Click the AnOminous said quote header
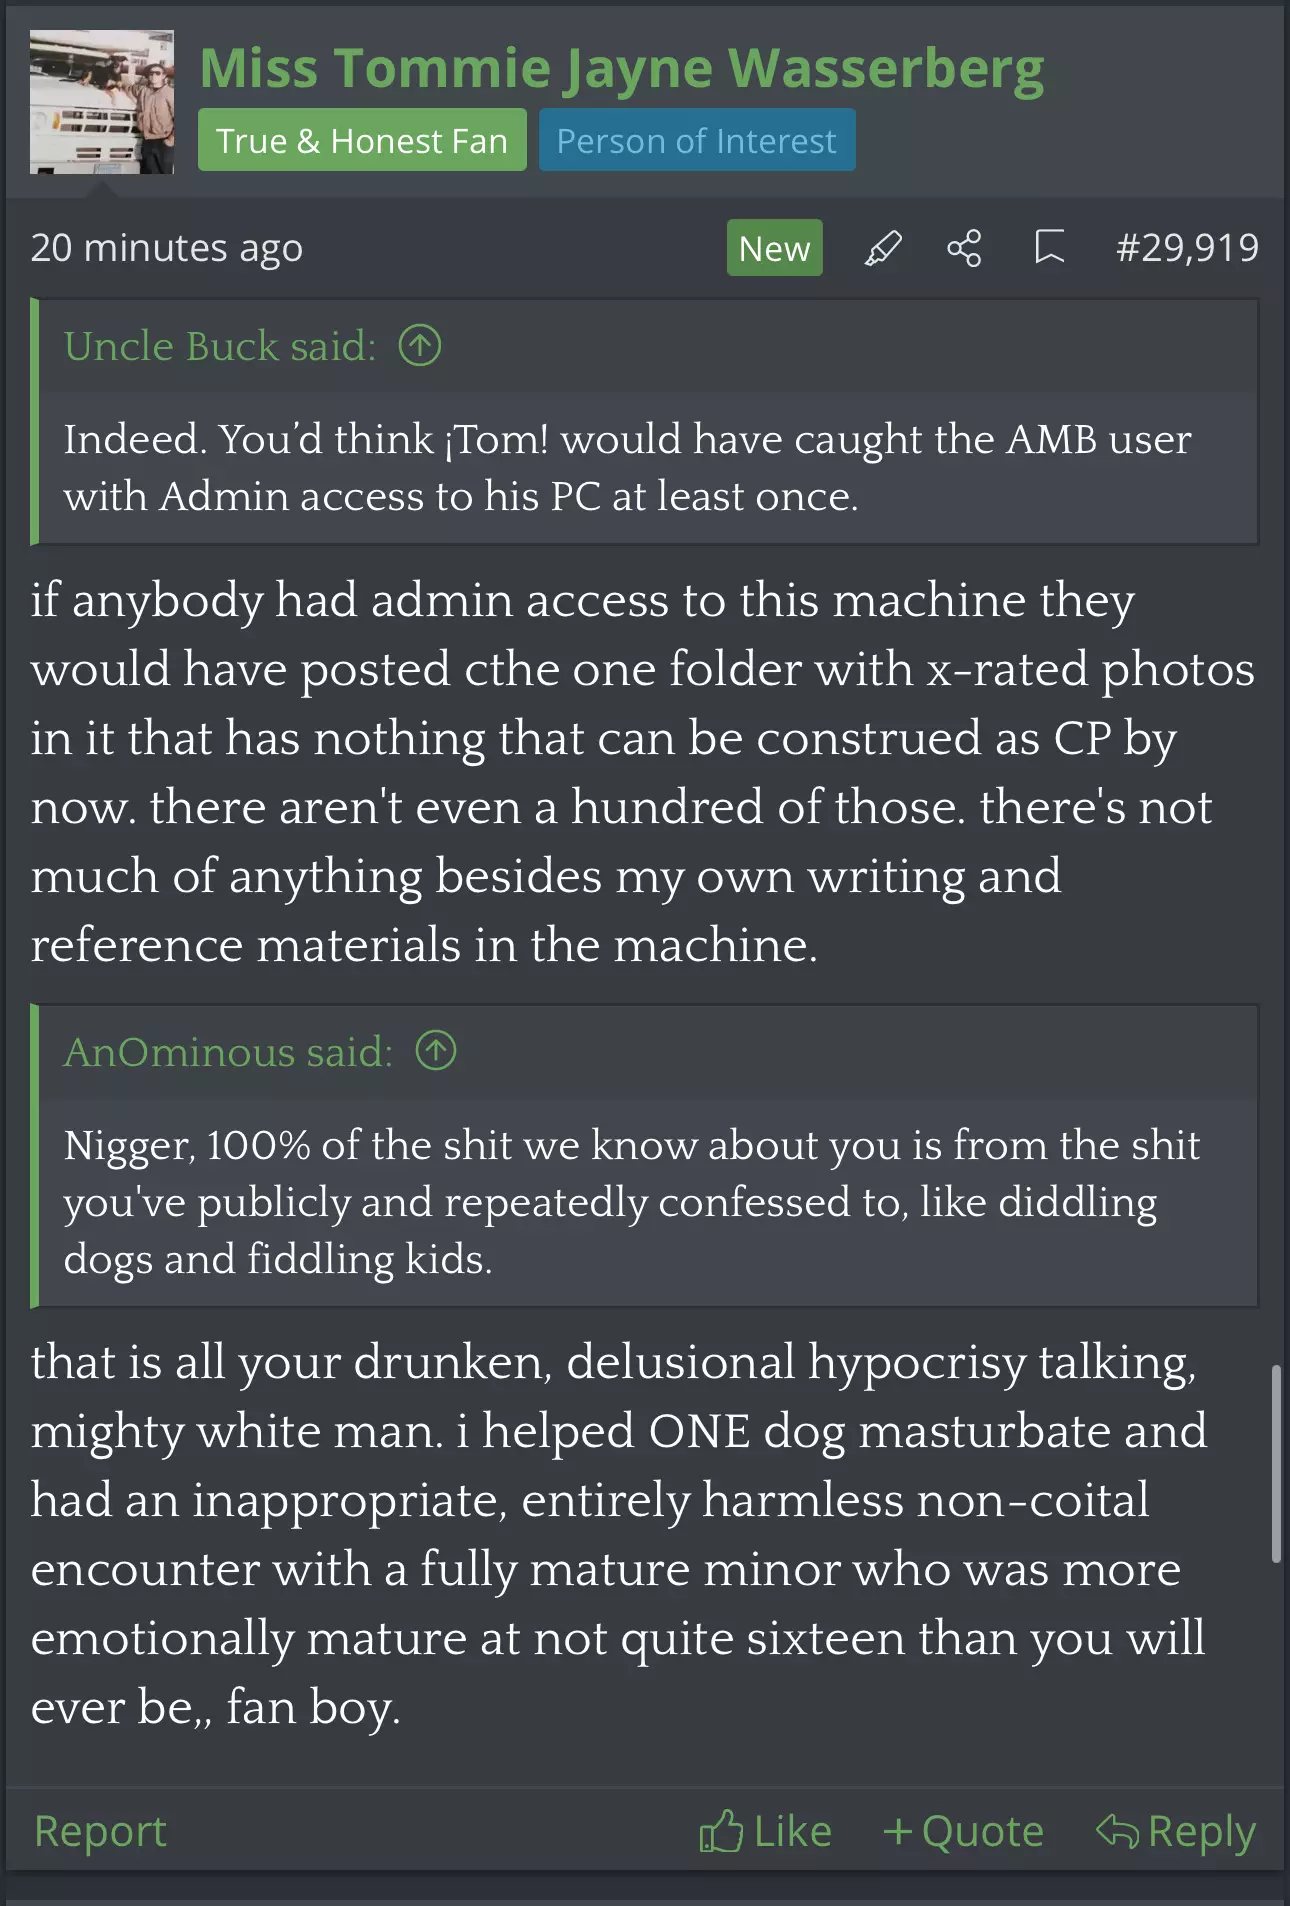Viewport: 1290px width, 1906px height. 228,1051
